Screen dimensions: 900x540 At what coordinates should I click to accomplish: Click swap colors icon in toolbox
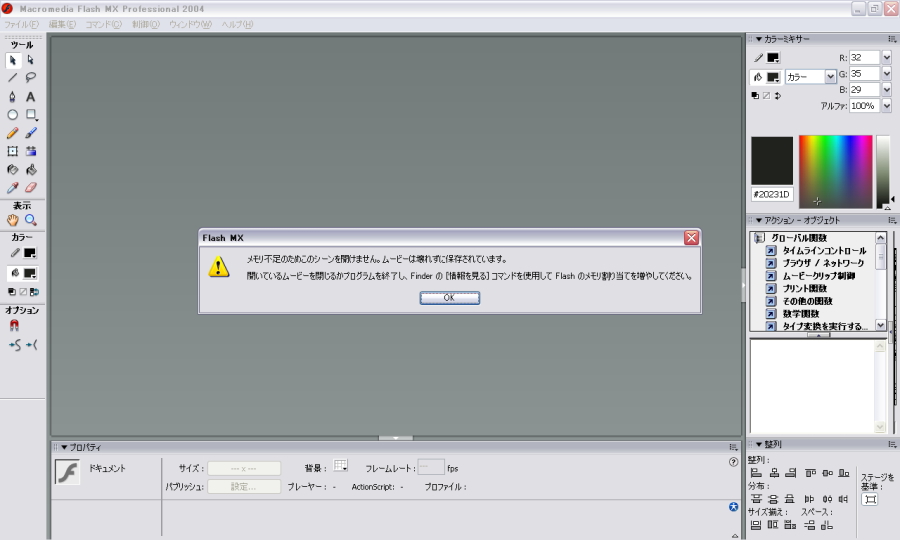coord(34,292)
